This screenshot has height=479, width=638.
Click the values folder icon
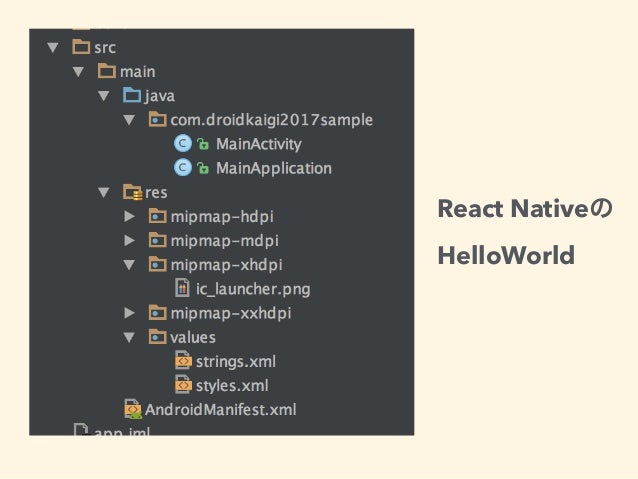point(157,337)
